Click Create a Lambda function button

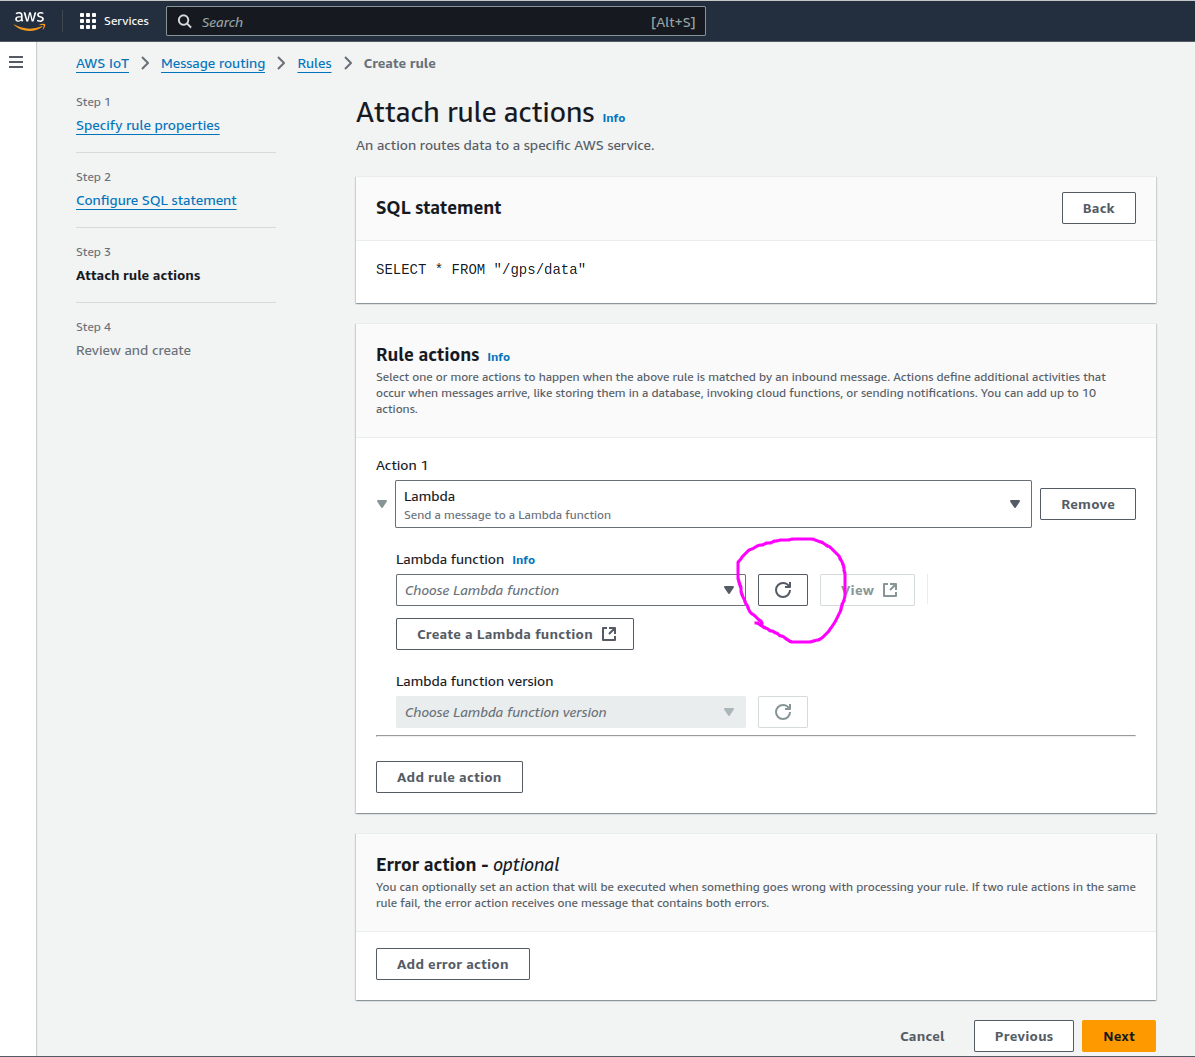(515, 634)
